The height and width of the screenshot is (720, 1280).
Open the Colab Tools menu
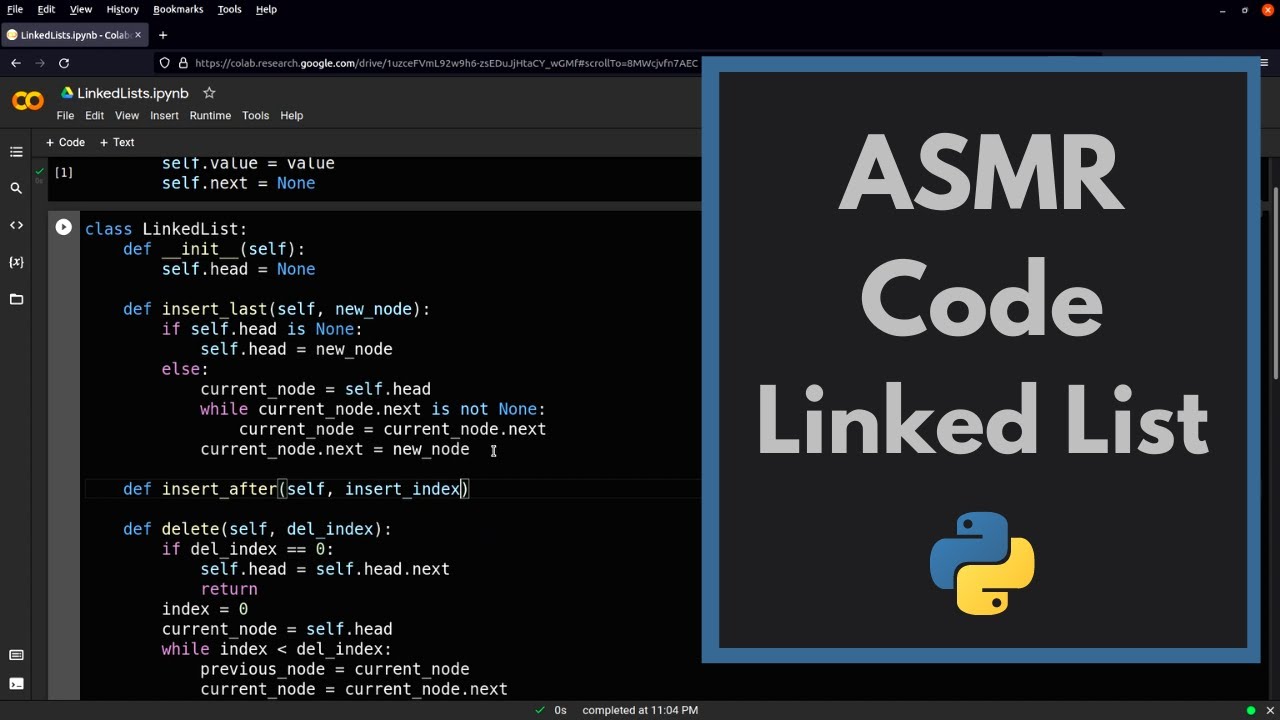click(x=255, y=115)
